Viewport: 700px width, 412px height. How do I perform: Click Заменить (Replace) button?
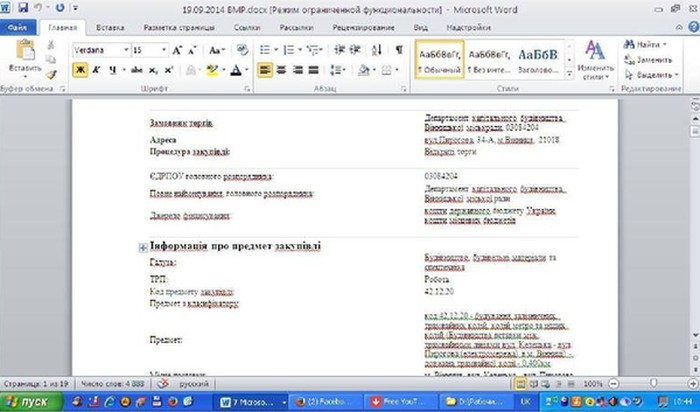648,60
